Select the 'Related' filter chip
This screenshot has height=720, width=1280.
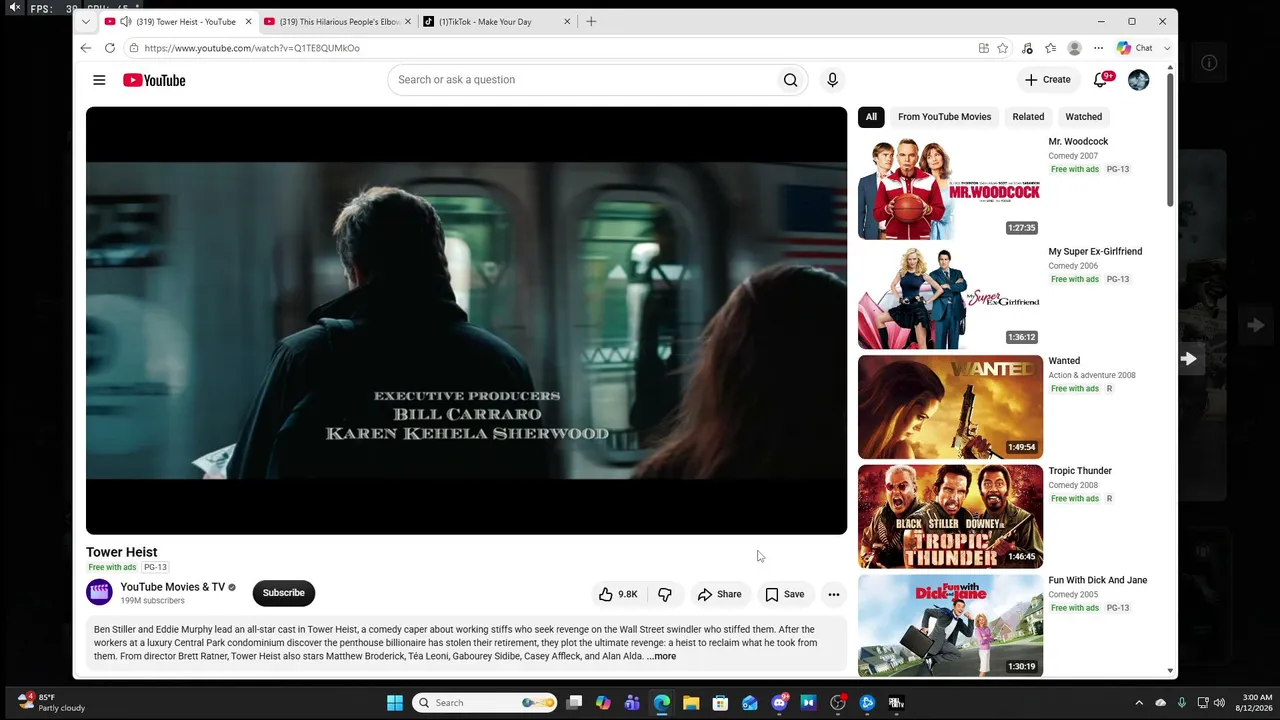pyautogui.click(x=1028, y=117)
